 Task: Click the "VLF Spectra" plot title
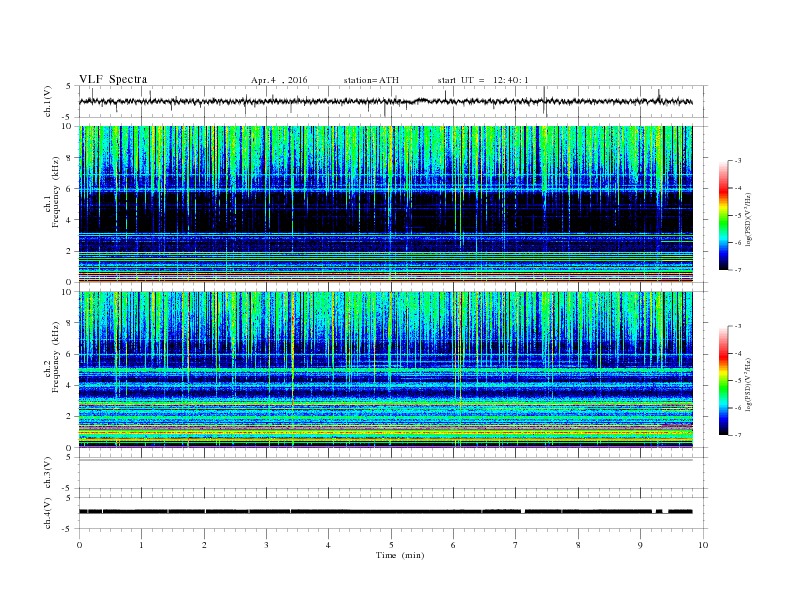[113, 79]
